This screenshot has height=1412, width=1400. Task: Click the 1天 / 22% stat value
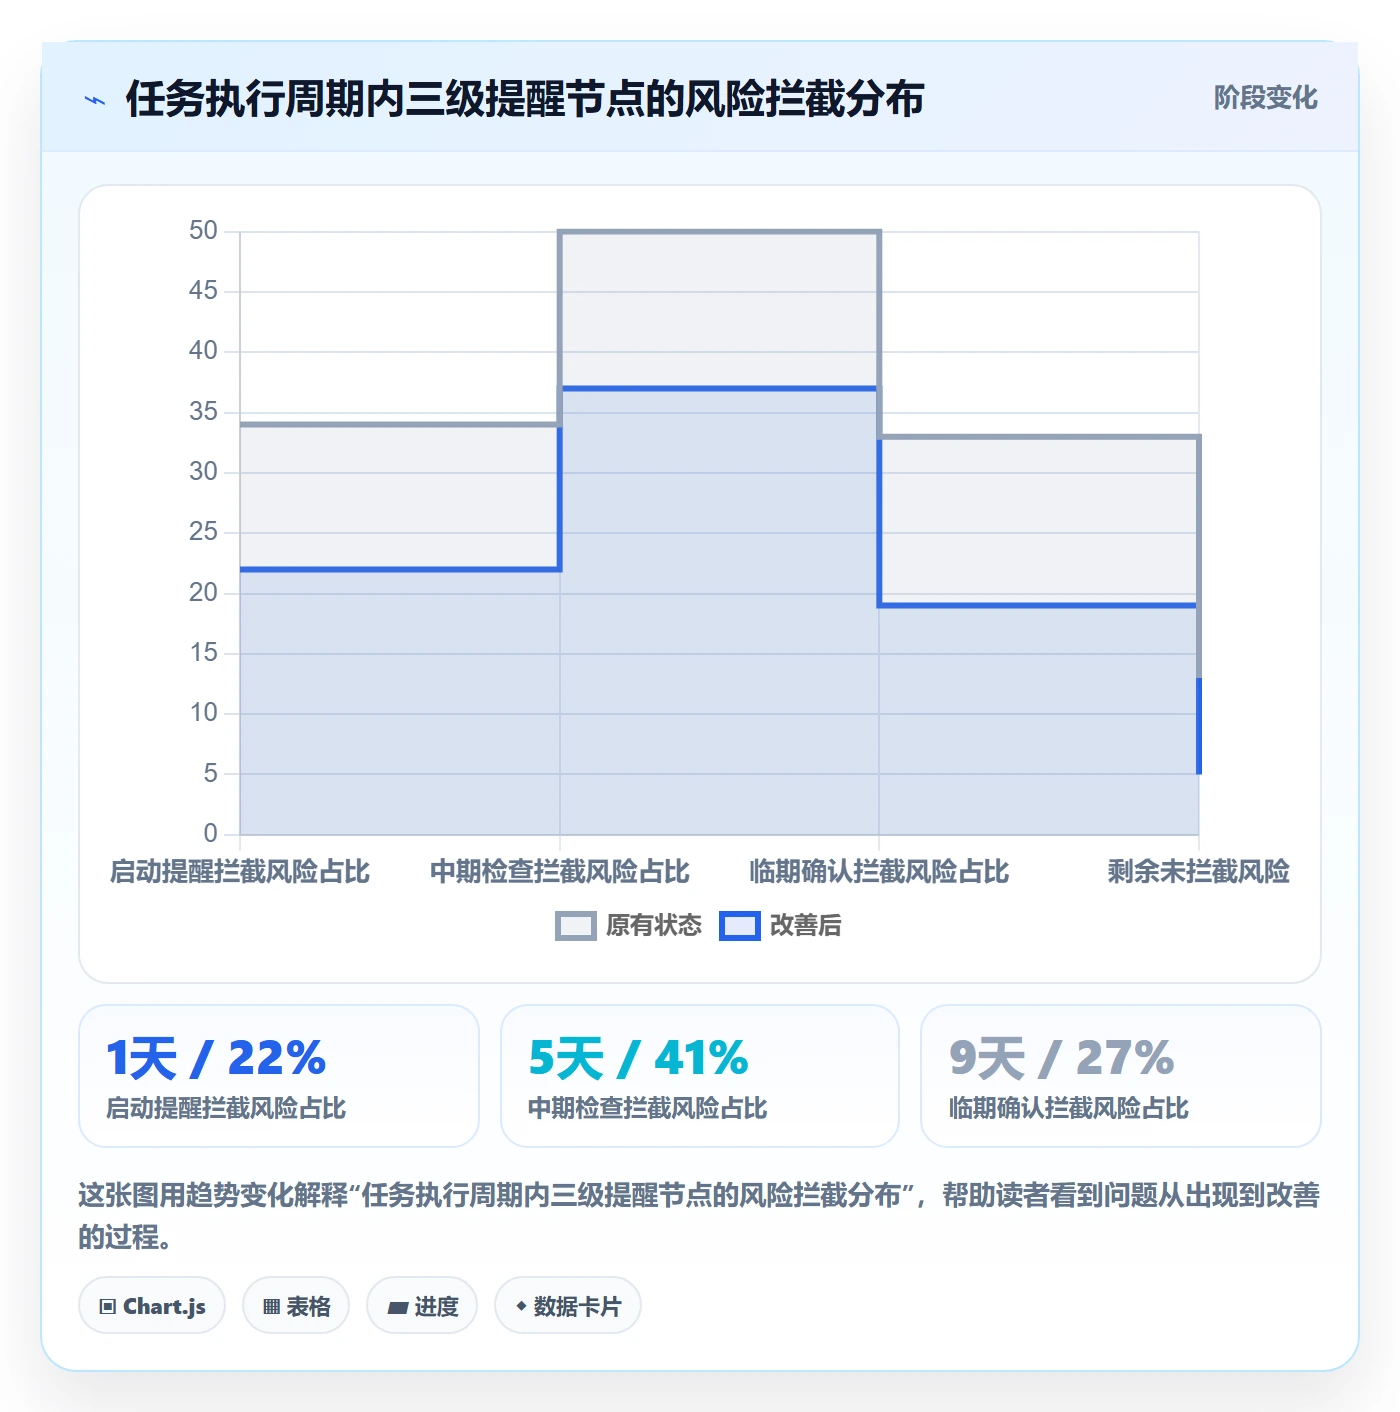coord(217,1058)
